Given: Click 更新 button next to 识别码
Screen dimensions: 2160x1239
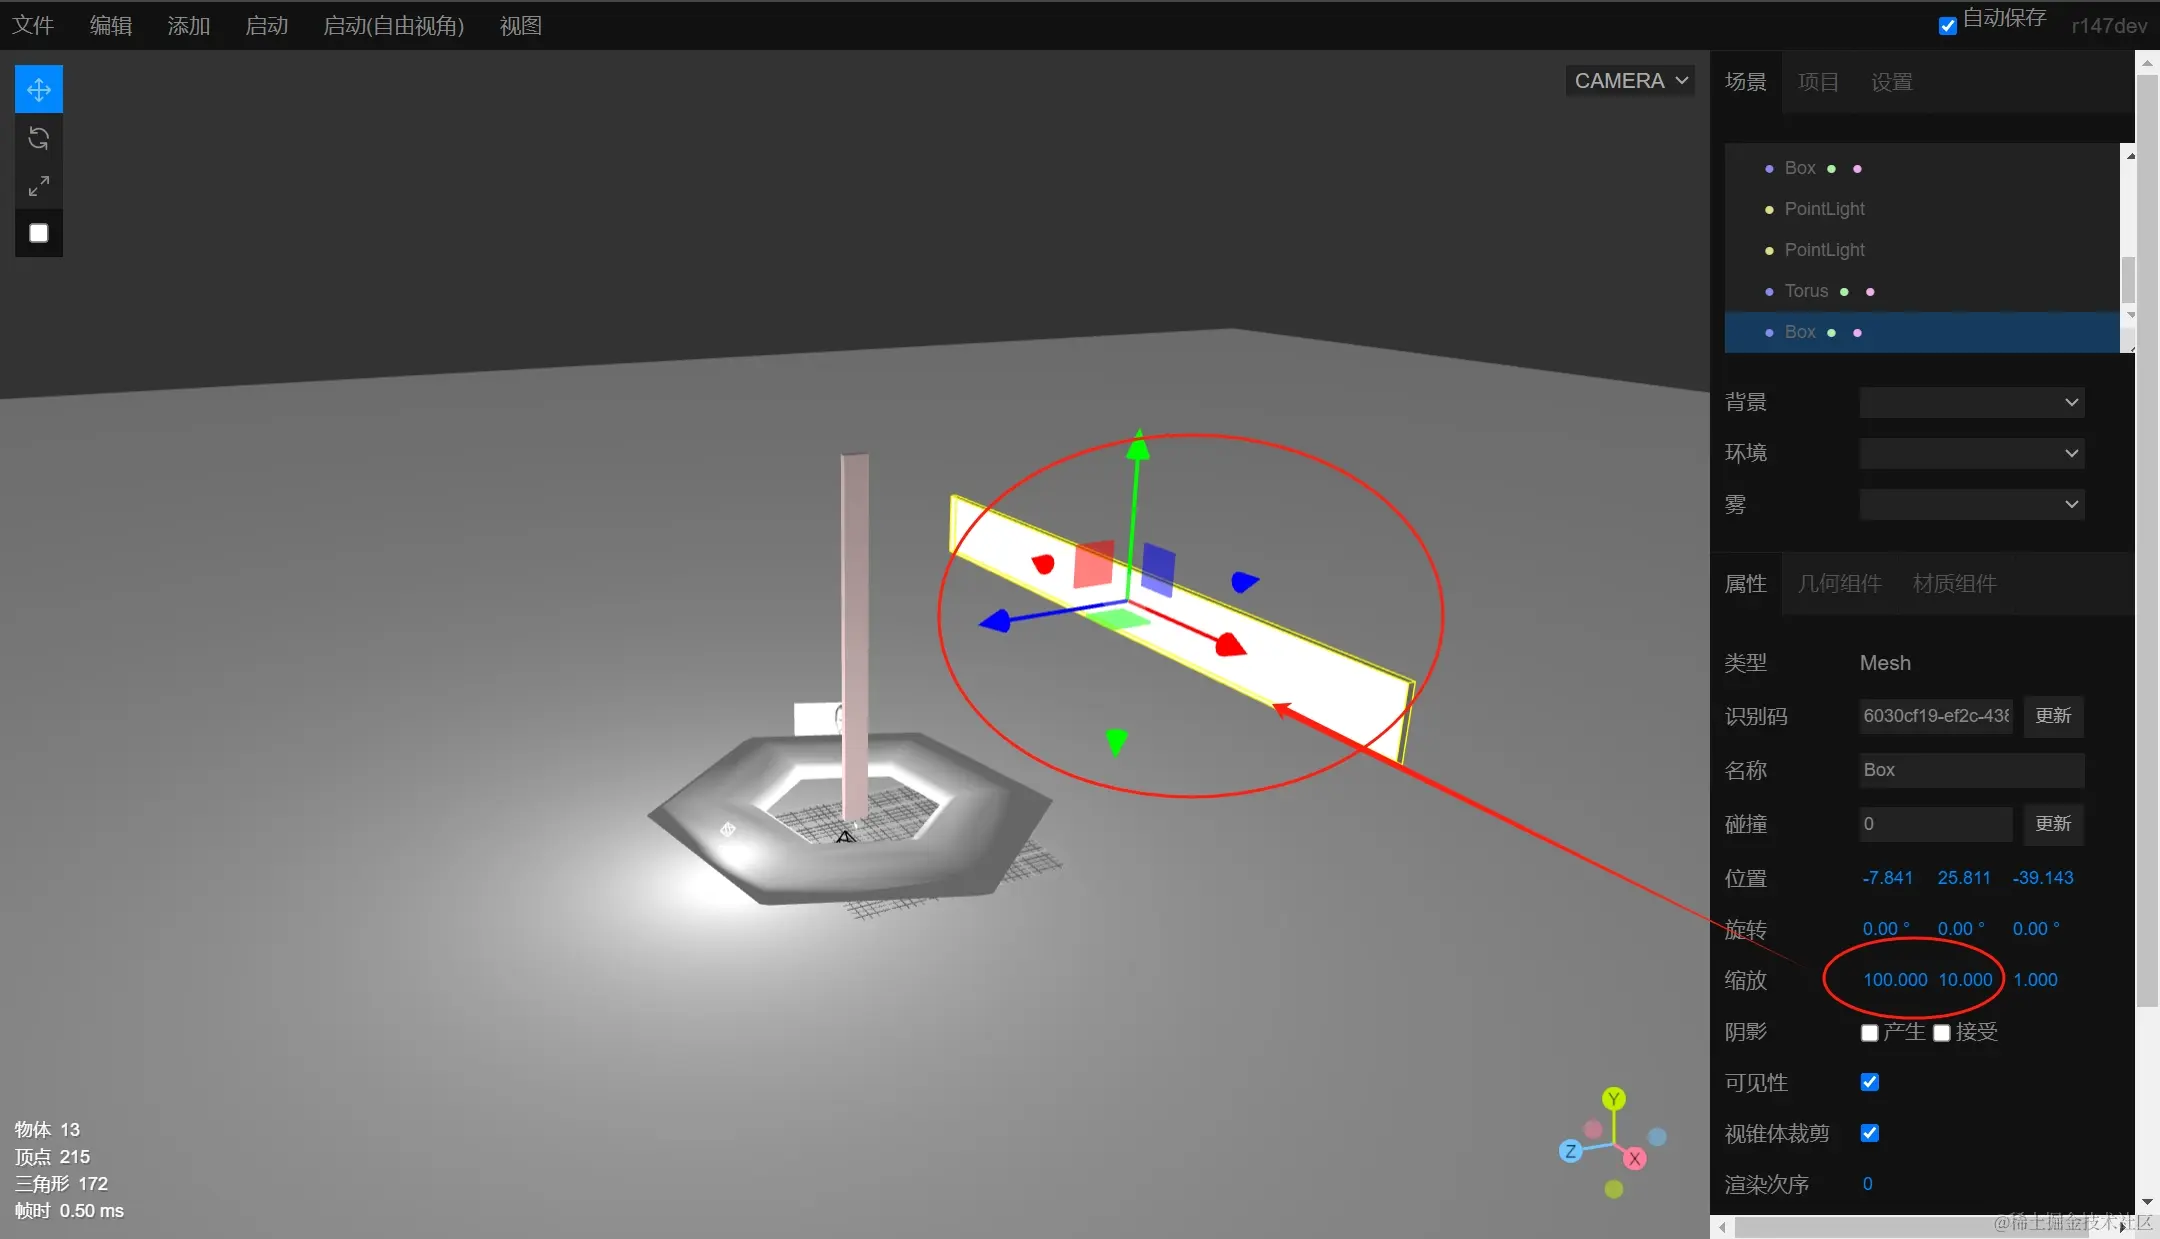Looking at the screenshot, I should coord(2053,716).
